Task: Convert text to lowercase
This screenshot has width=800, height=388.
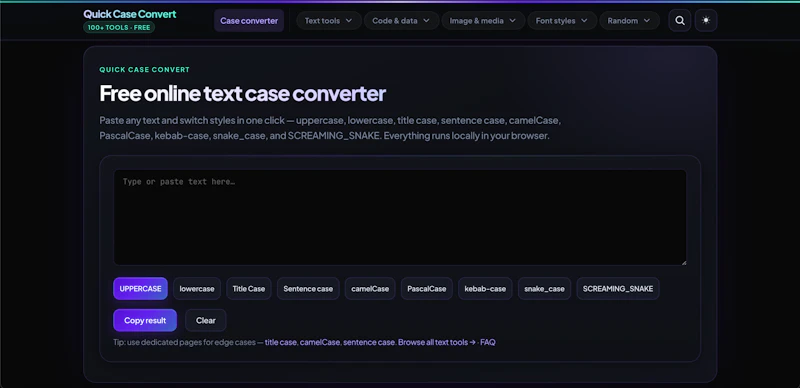Action: (197, 288)
